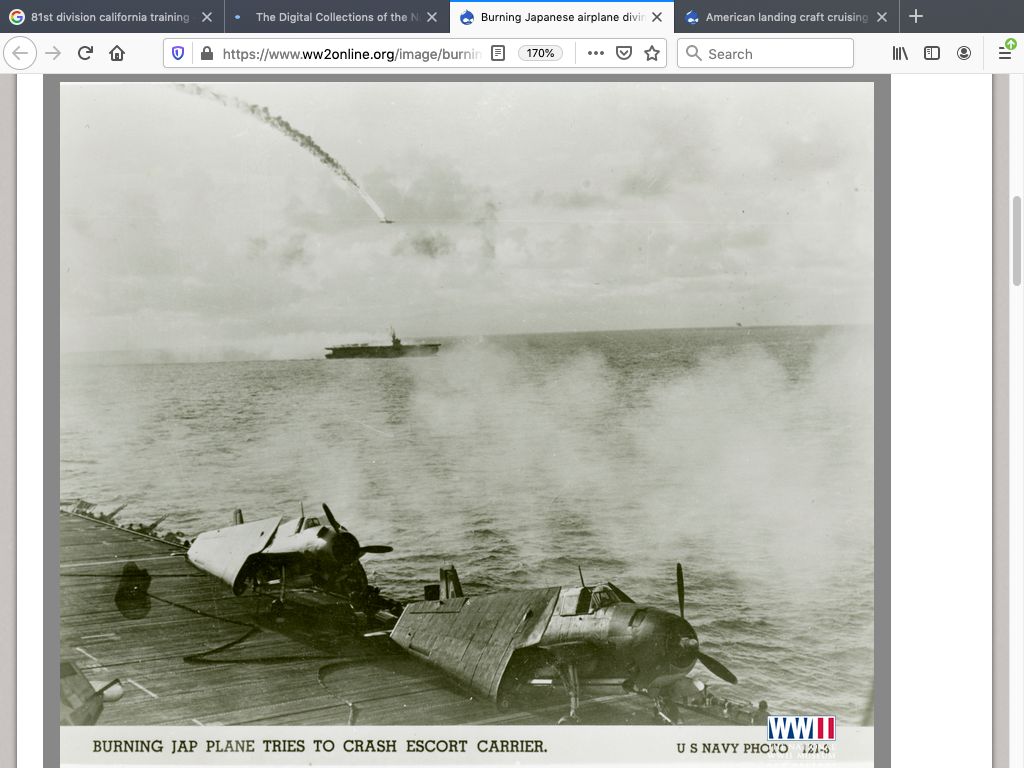The width and height of the screenshot is (1024, 768).
Task: Show site security info via padlock
Action: (x=206, y=54)
